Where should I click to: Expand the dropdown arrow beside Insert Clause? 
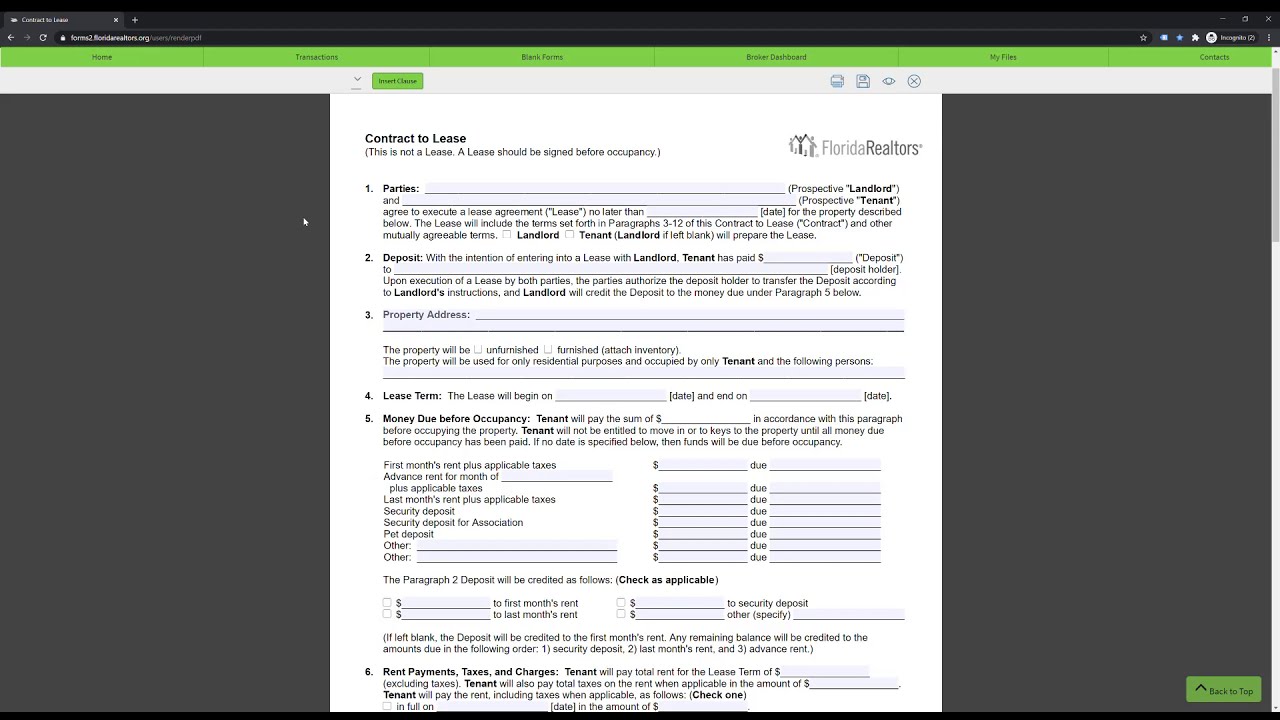357,80
